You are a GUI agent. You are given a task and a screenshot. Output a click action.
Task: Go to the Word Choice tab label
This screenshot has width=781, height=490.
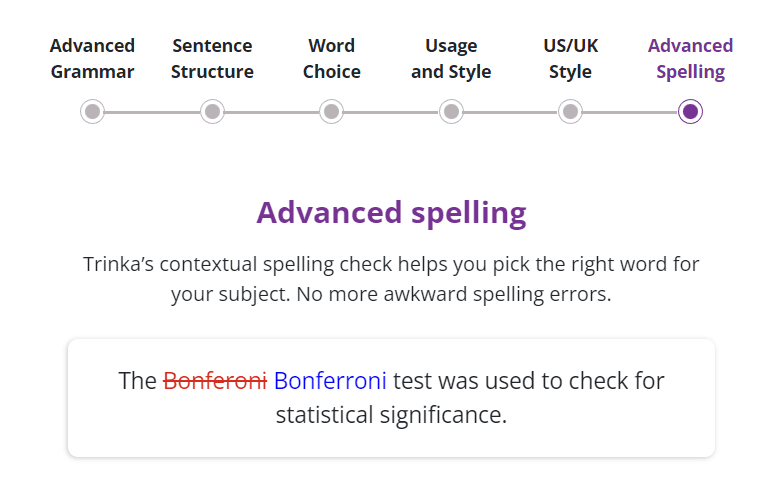pyautogui.click(x=331, y=59)
